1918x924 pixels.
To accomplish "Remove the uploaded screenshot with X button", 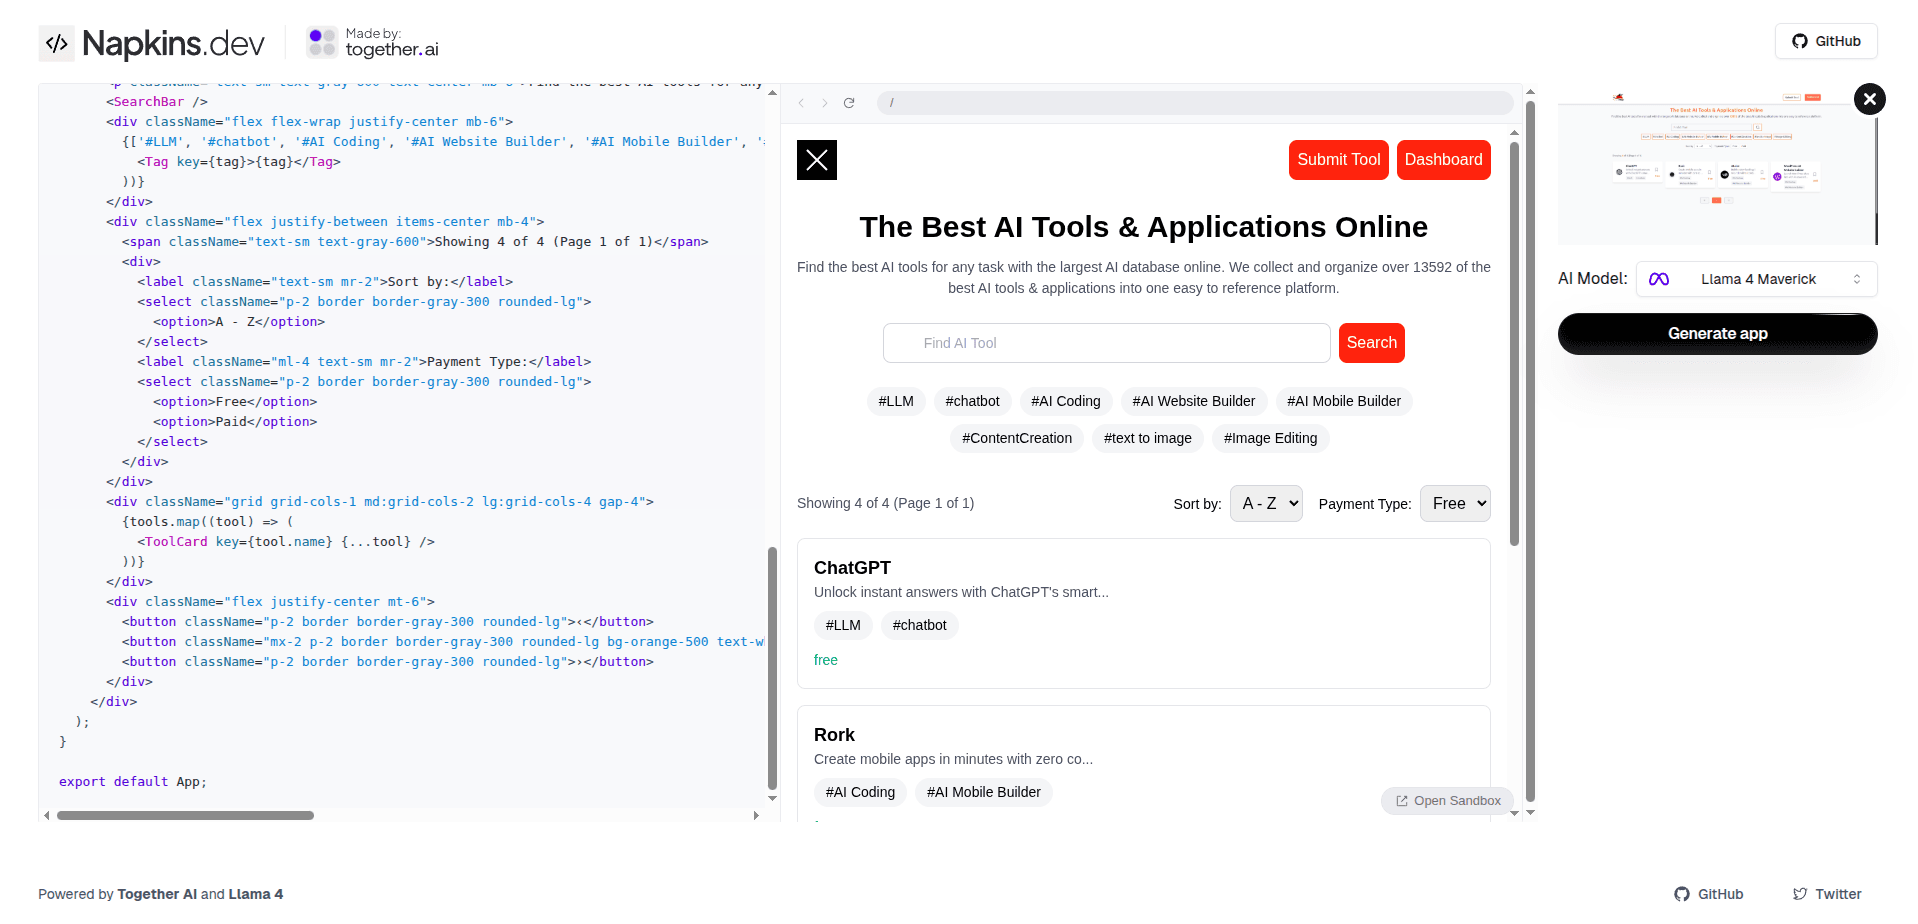I will coord(1869,99).
